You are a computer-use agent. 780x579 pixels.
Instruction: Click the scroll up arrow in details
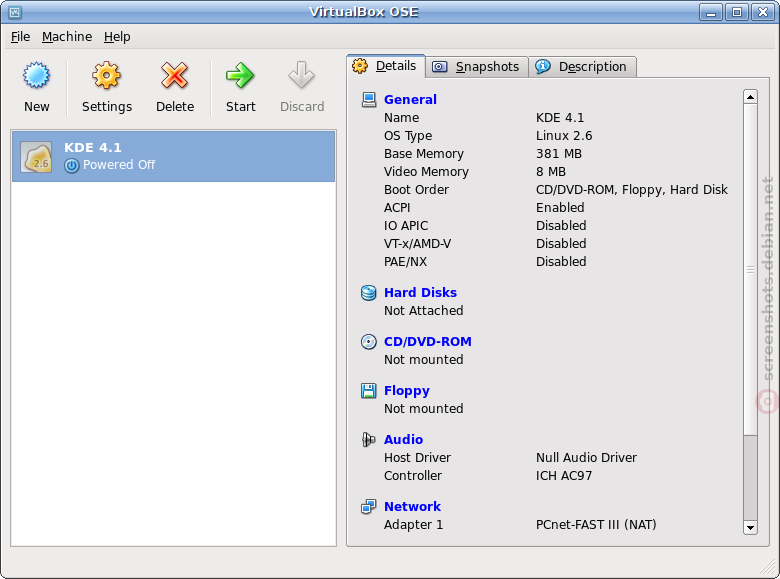click(x=750, y=96)
